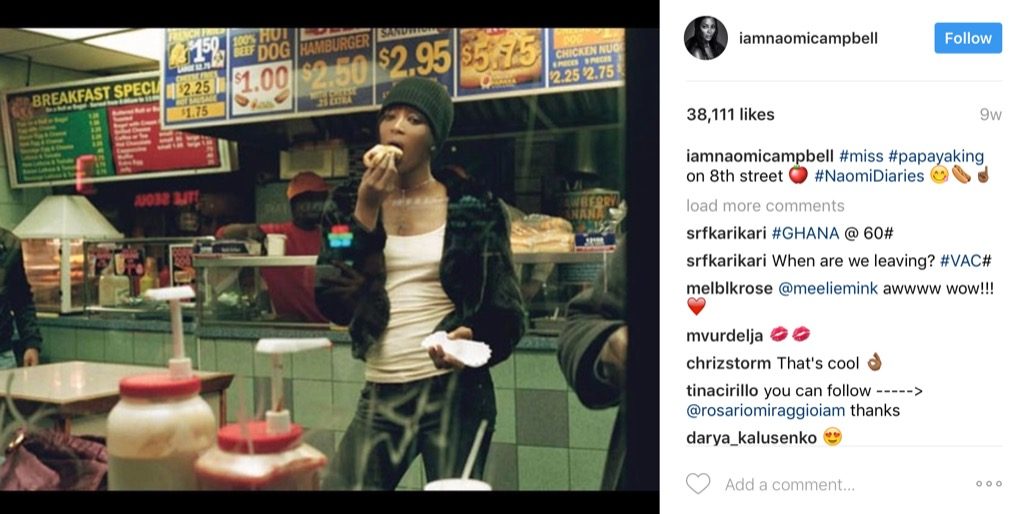This screenshot has width=1024, height=514.
Task: Open the #miss hashtag link
Action: [861, 157]
